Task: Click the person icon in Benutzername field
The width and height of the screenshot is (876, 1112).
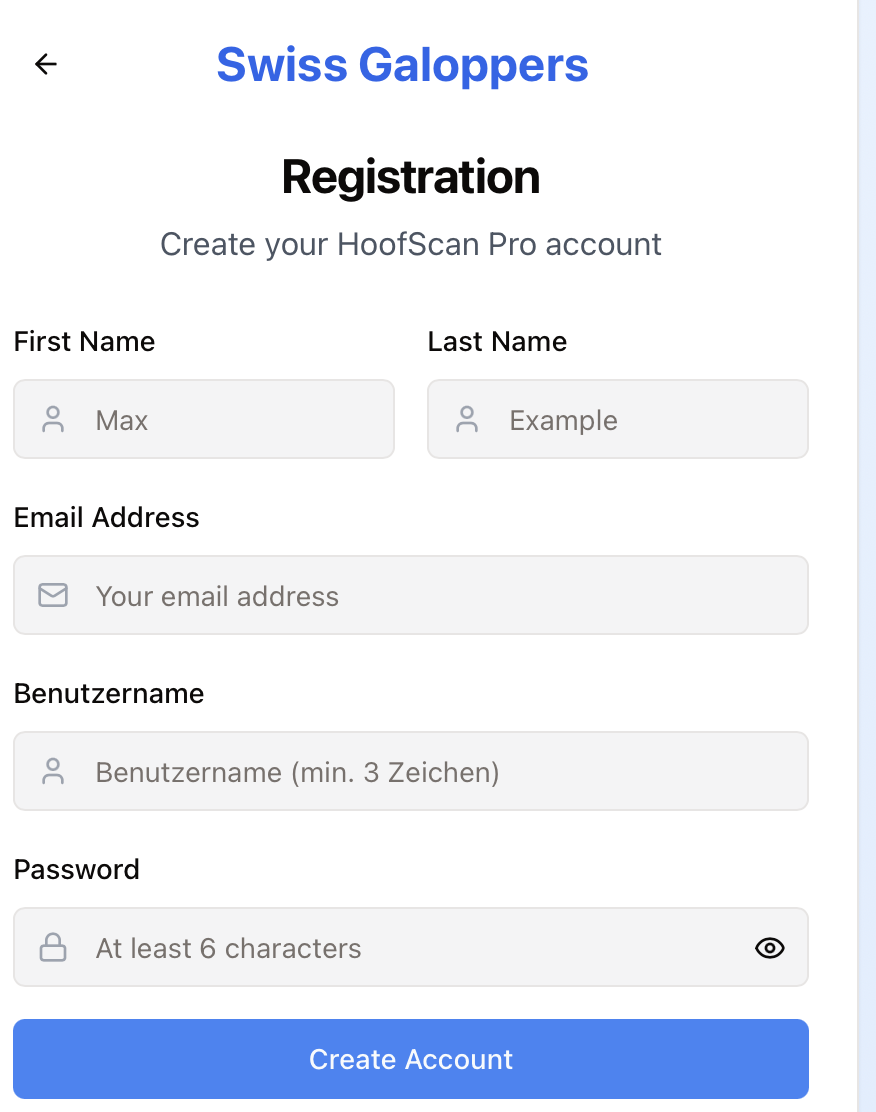Action: [x=53, y=771]
